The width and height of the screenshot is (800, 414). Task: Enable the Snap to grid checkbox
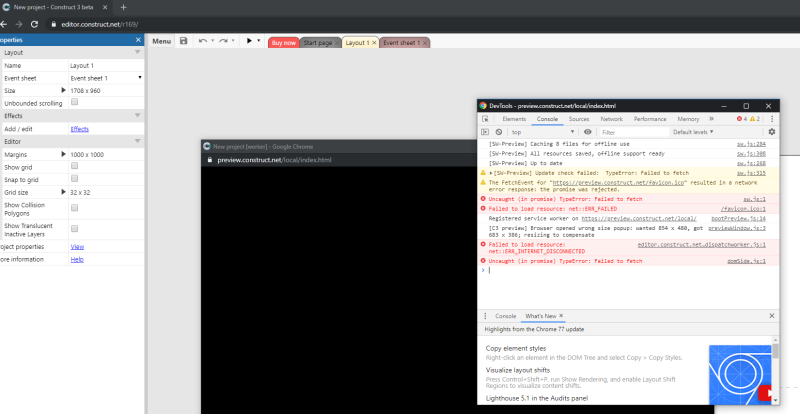[x=74, y=179]
